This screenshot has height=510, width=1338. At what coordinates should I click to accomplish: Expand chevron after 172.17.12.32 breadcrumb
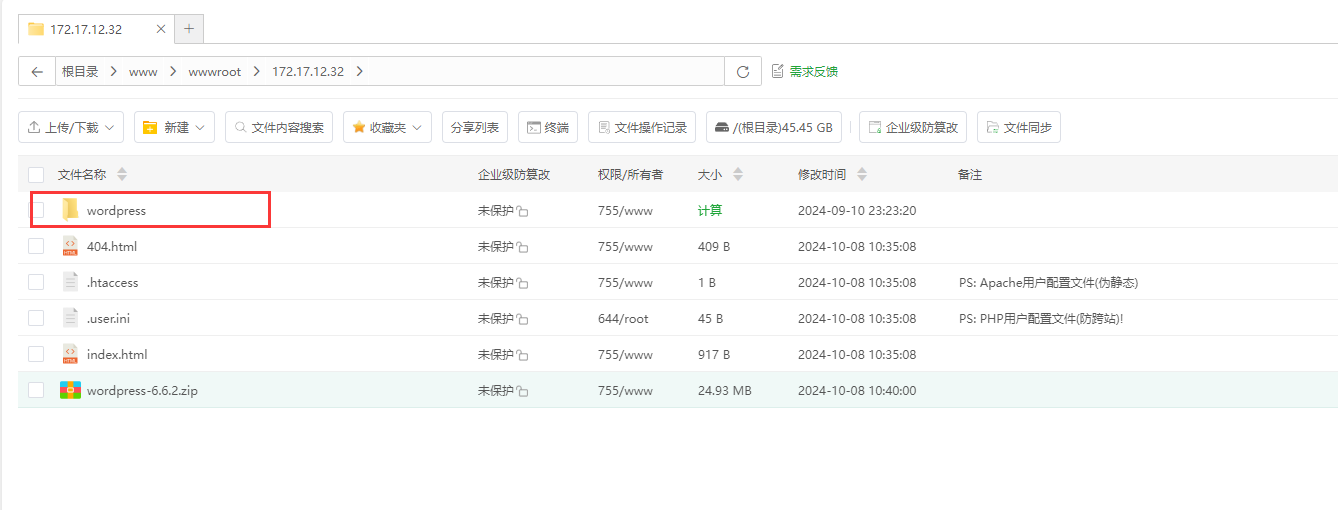(359, 71)
